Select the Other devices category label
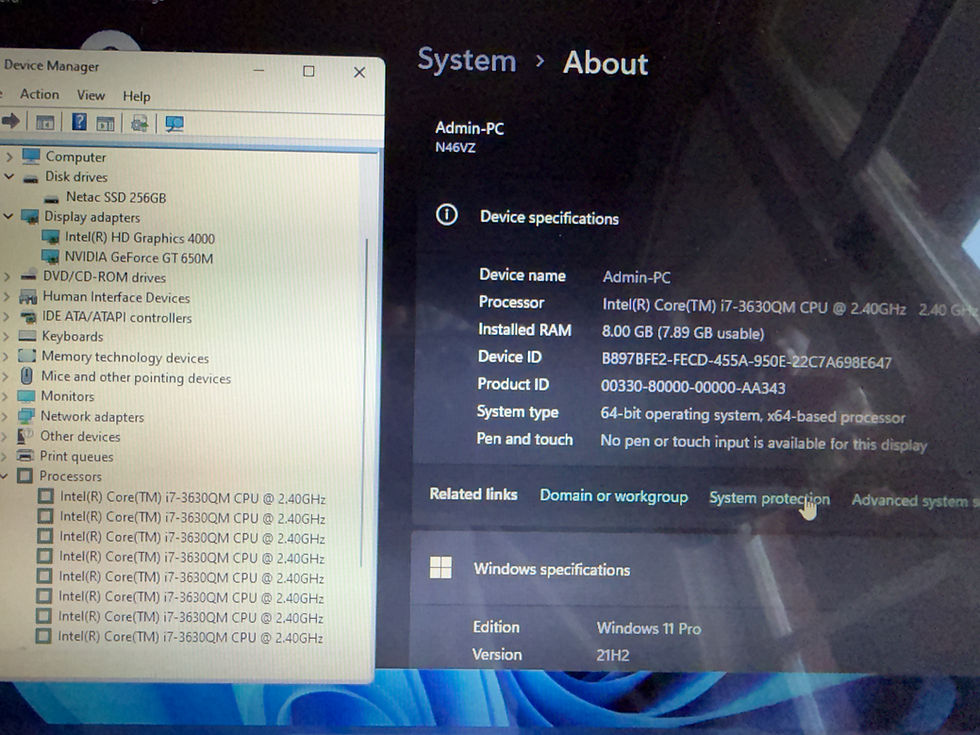980x735 pixels. pos(80,436)
